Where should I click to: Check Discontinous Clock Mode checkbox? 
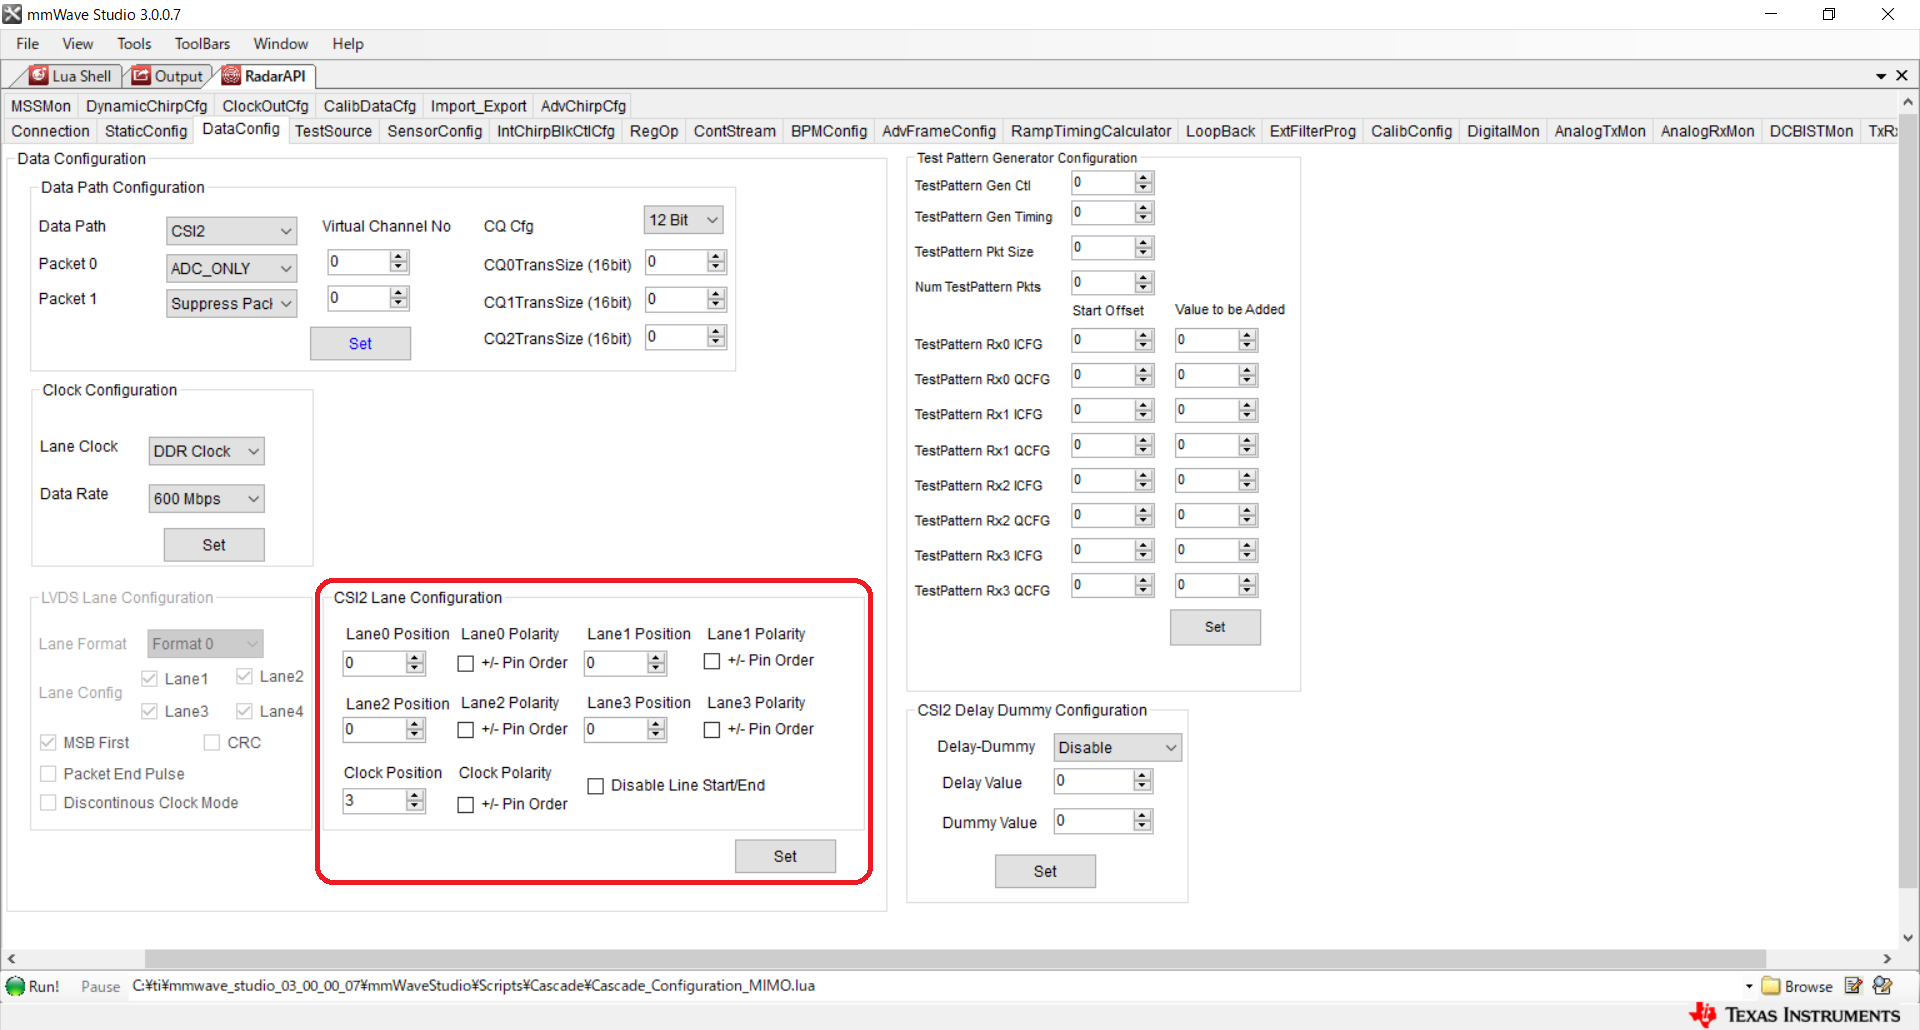(x=48, y=803)
